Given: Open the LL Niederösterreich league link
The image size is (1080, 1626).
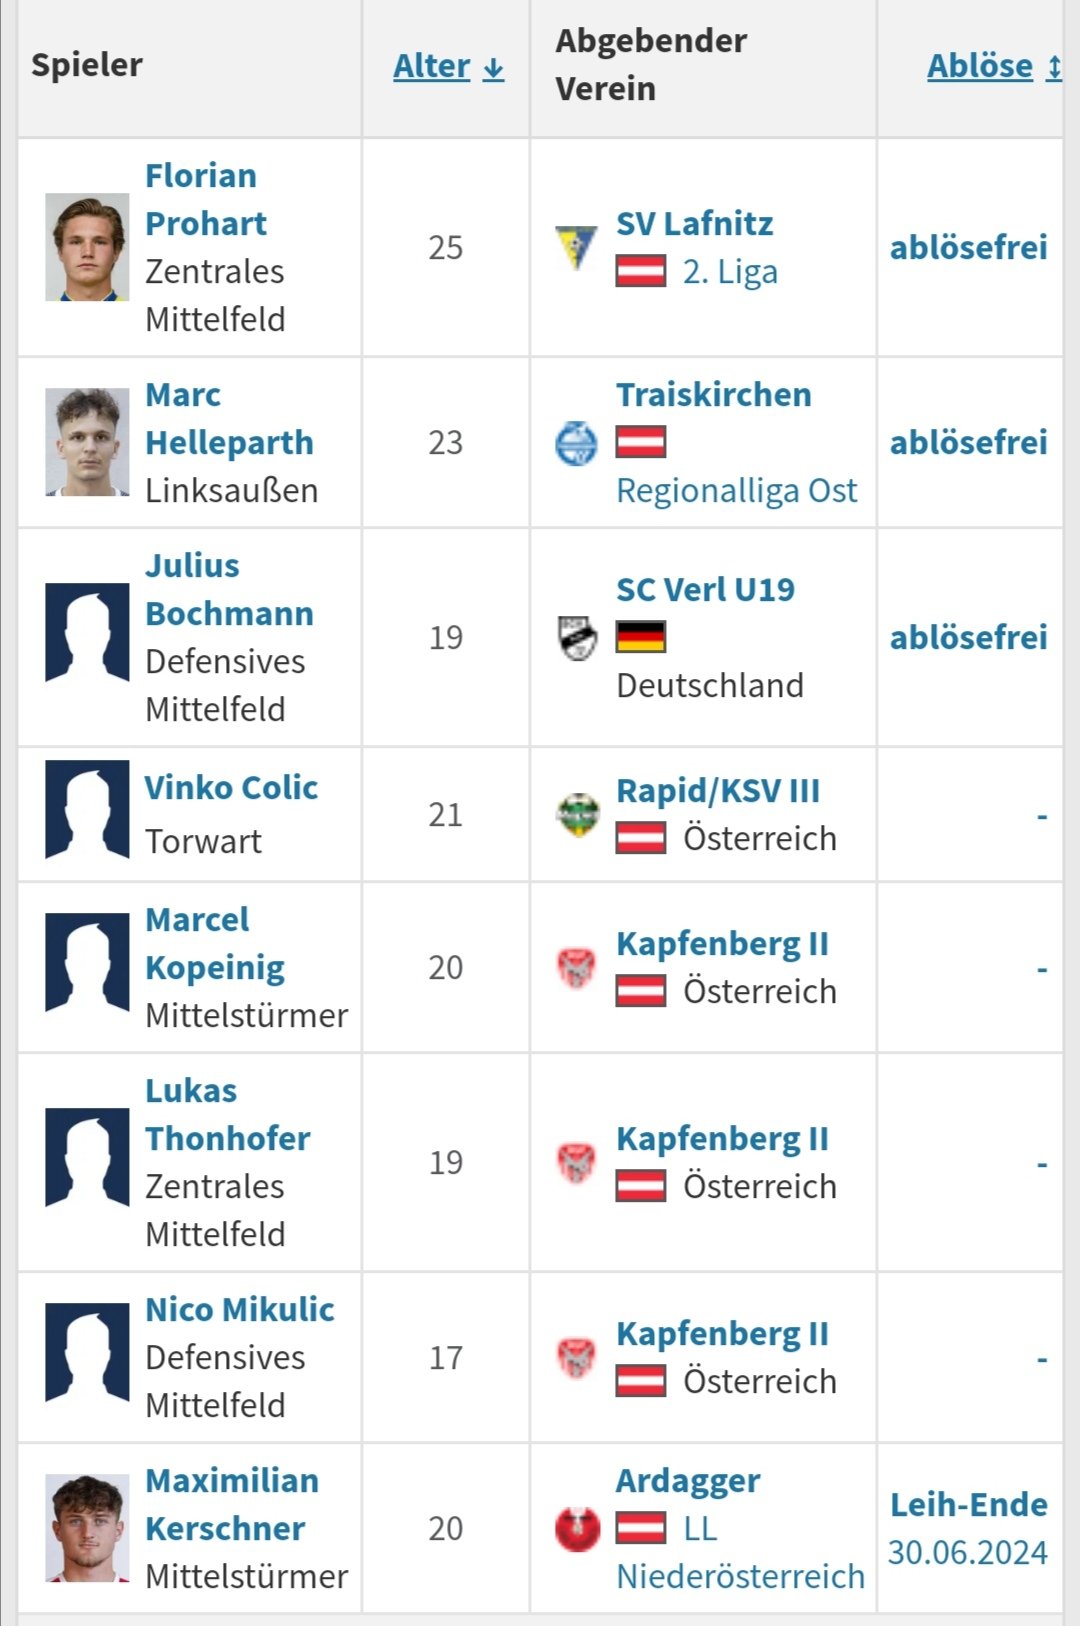Looking at the screenshot, I should (x=740, y=1553).
